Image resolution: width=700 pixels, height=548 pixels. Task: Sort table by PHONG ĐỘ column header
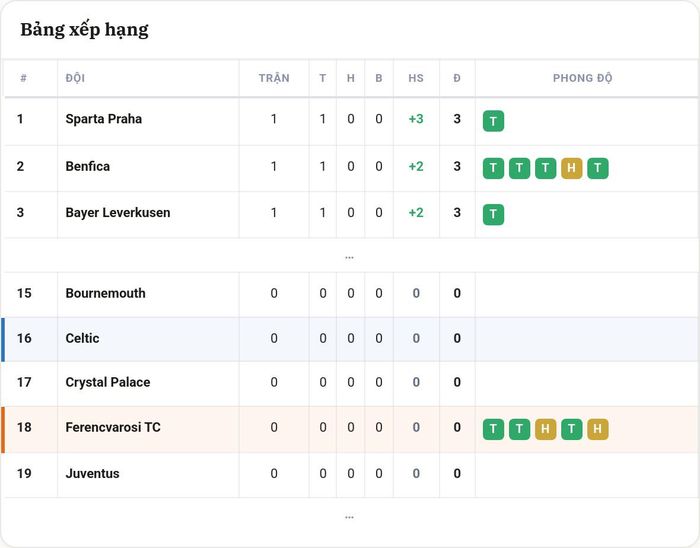pyautogui.click(x=583, y=78)
